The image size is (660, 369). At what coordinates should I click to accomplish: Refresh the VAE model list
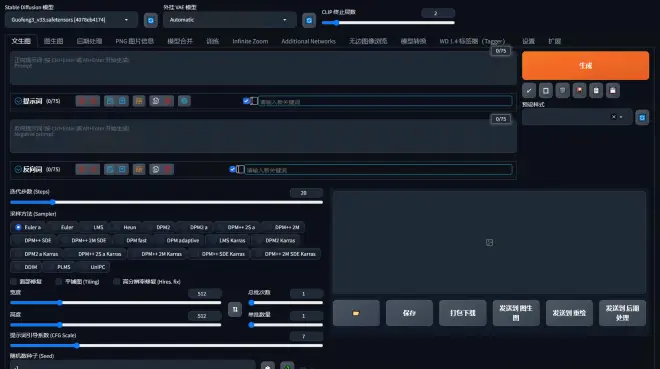pyautogui.click(x=309, y=20)
